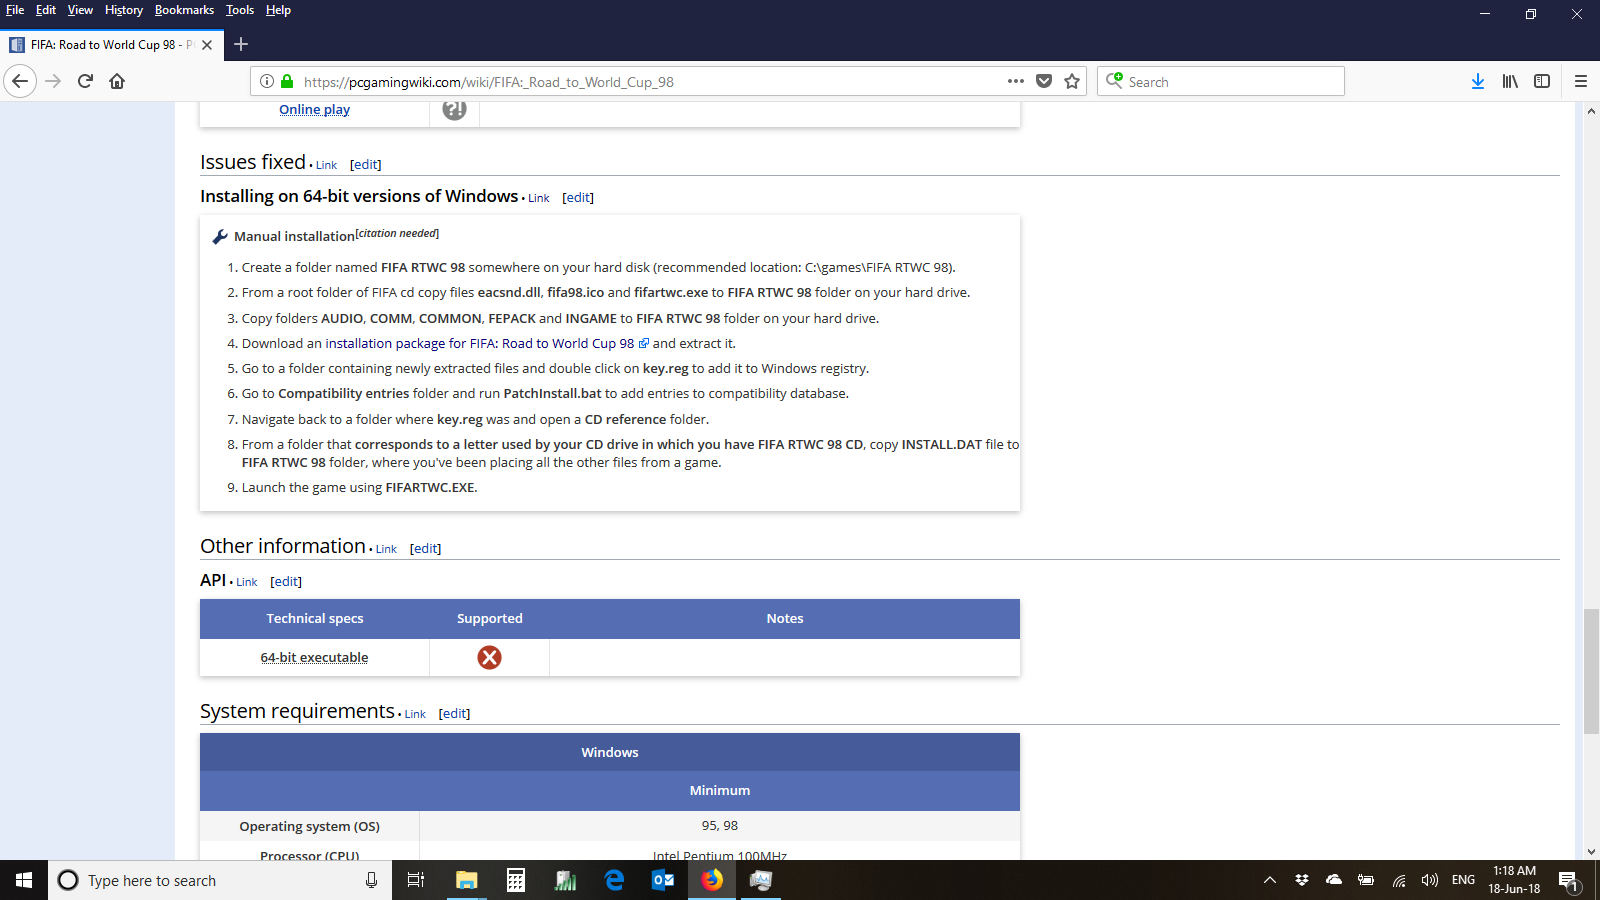
Task: Open page actions three-dot menu
Action: coord(1016,81)
